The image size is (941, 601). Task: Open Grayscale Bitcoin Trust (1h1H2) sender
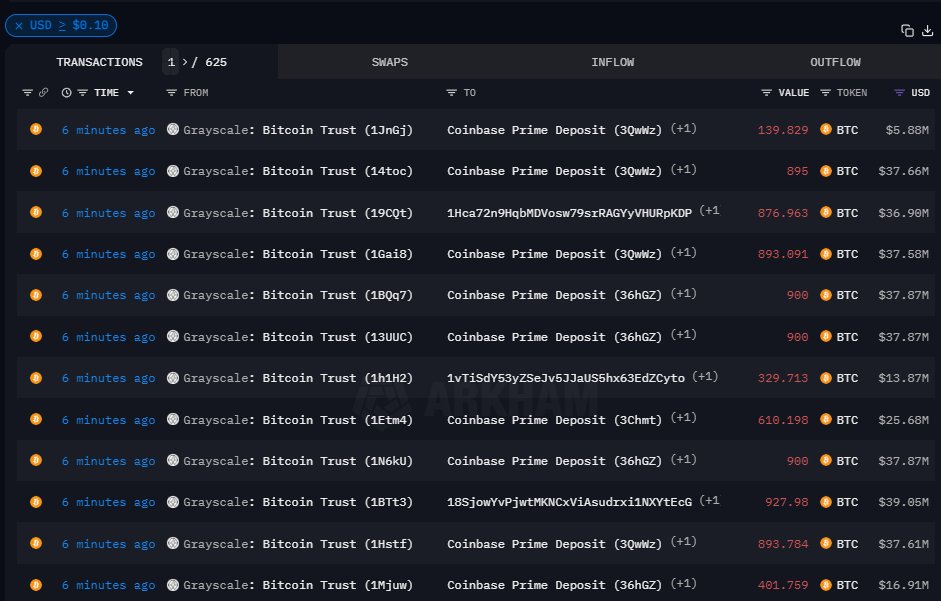point(298,378)
